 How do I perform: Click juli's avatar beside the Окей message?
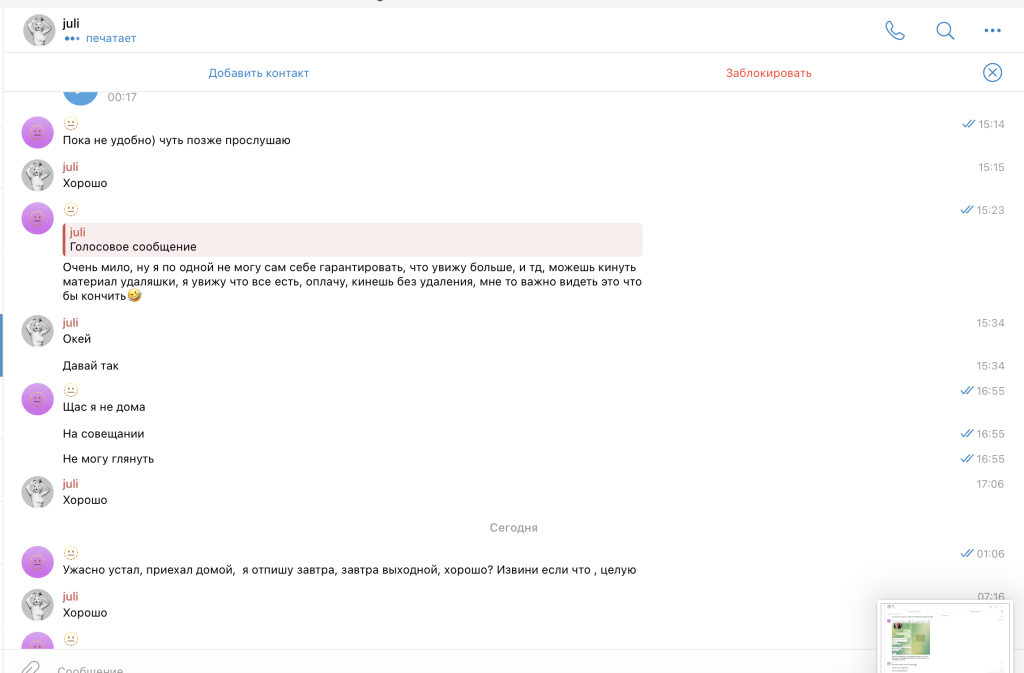point(38,331)
